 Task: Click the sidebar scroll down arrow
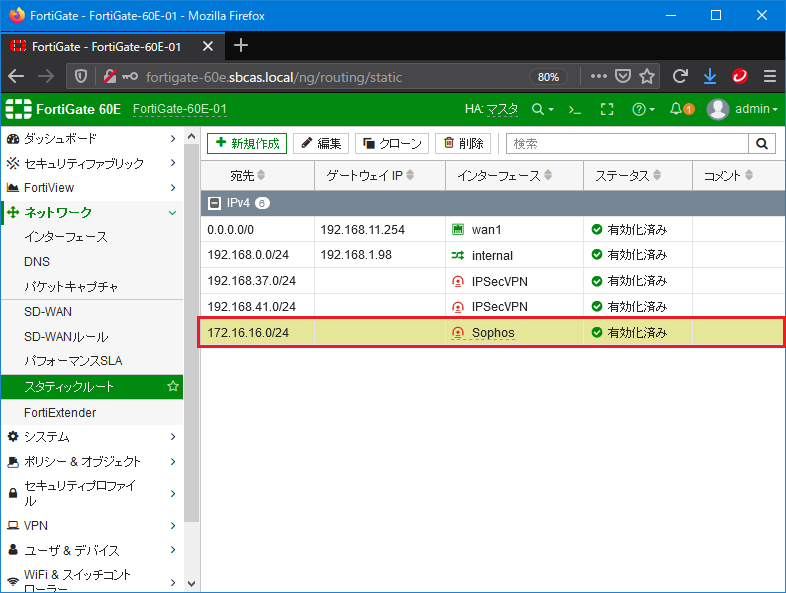tap(191, 583)
